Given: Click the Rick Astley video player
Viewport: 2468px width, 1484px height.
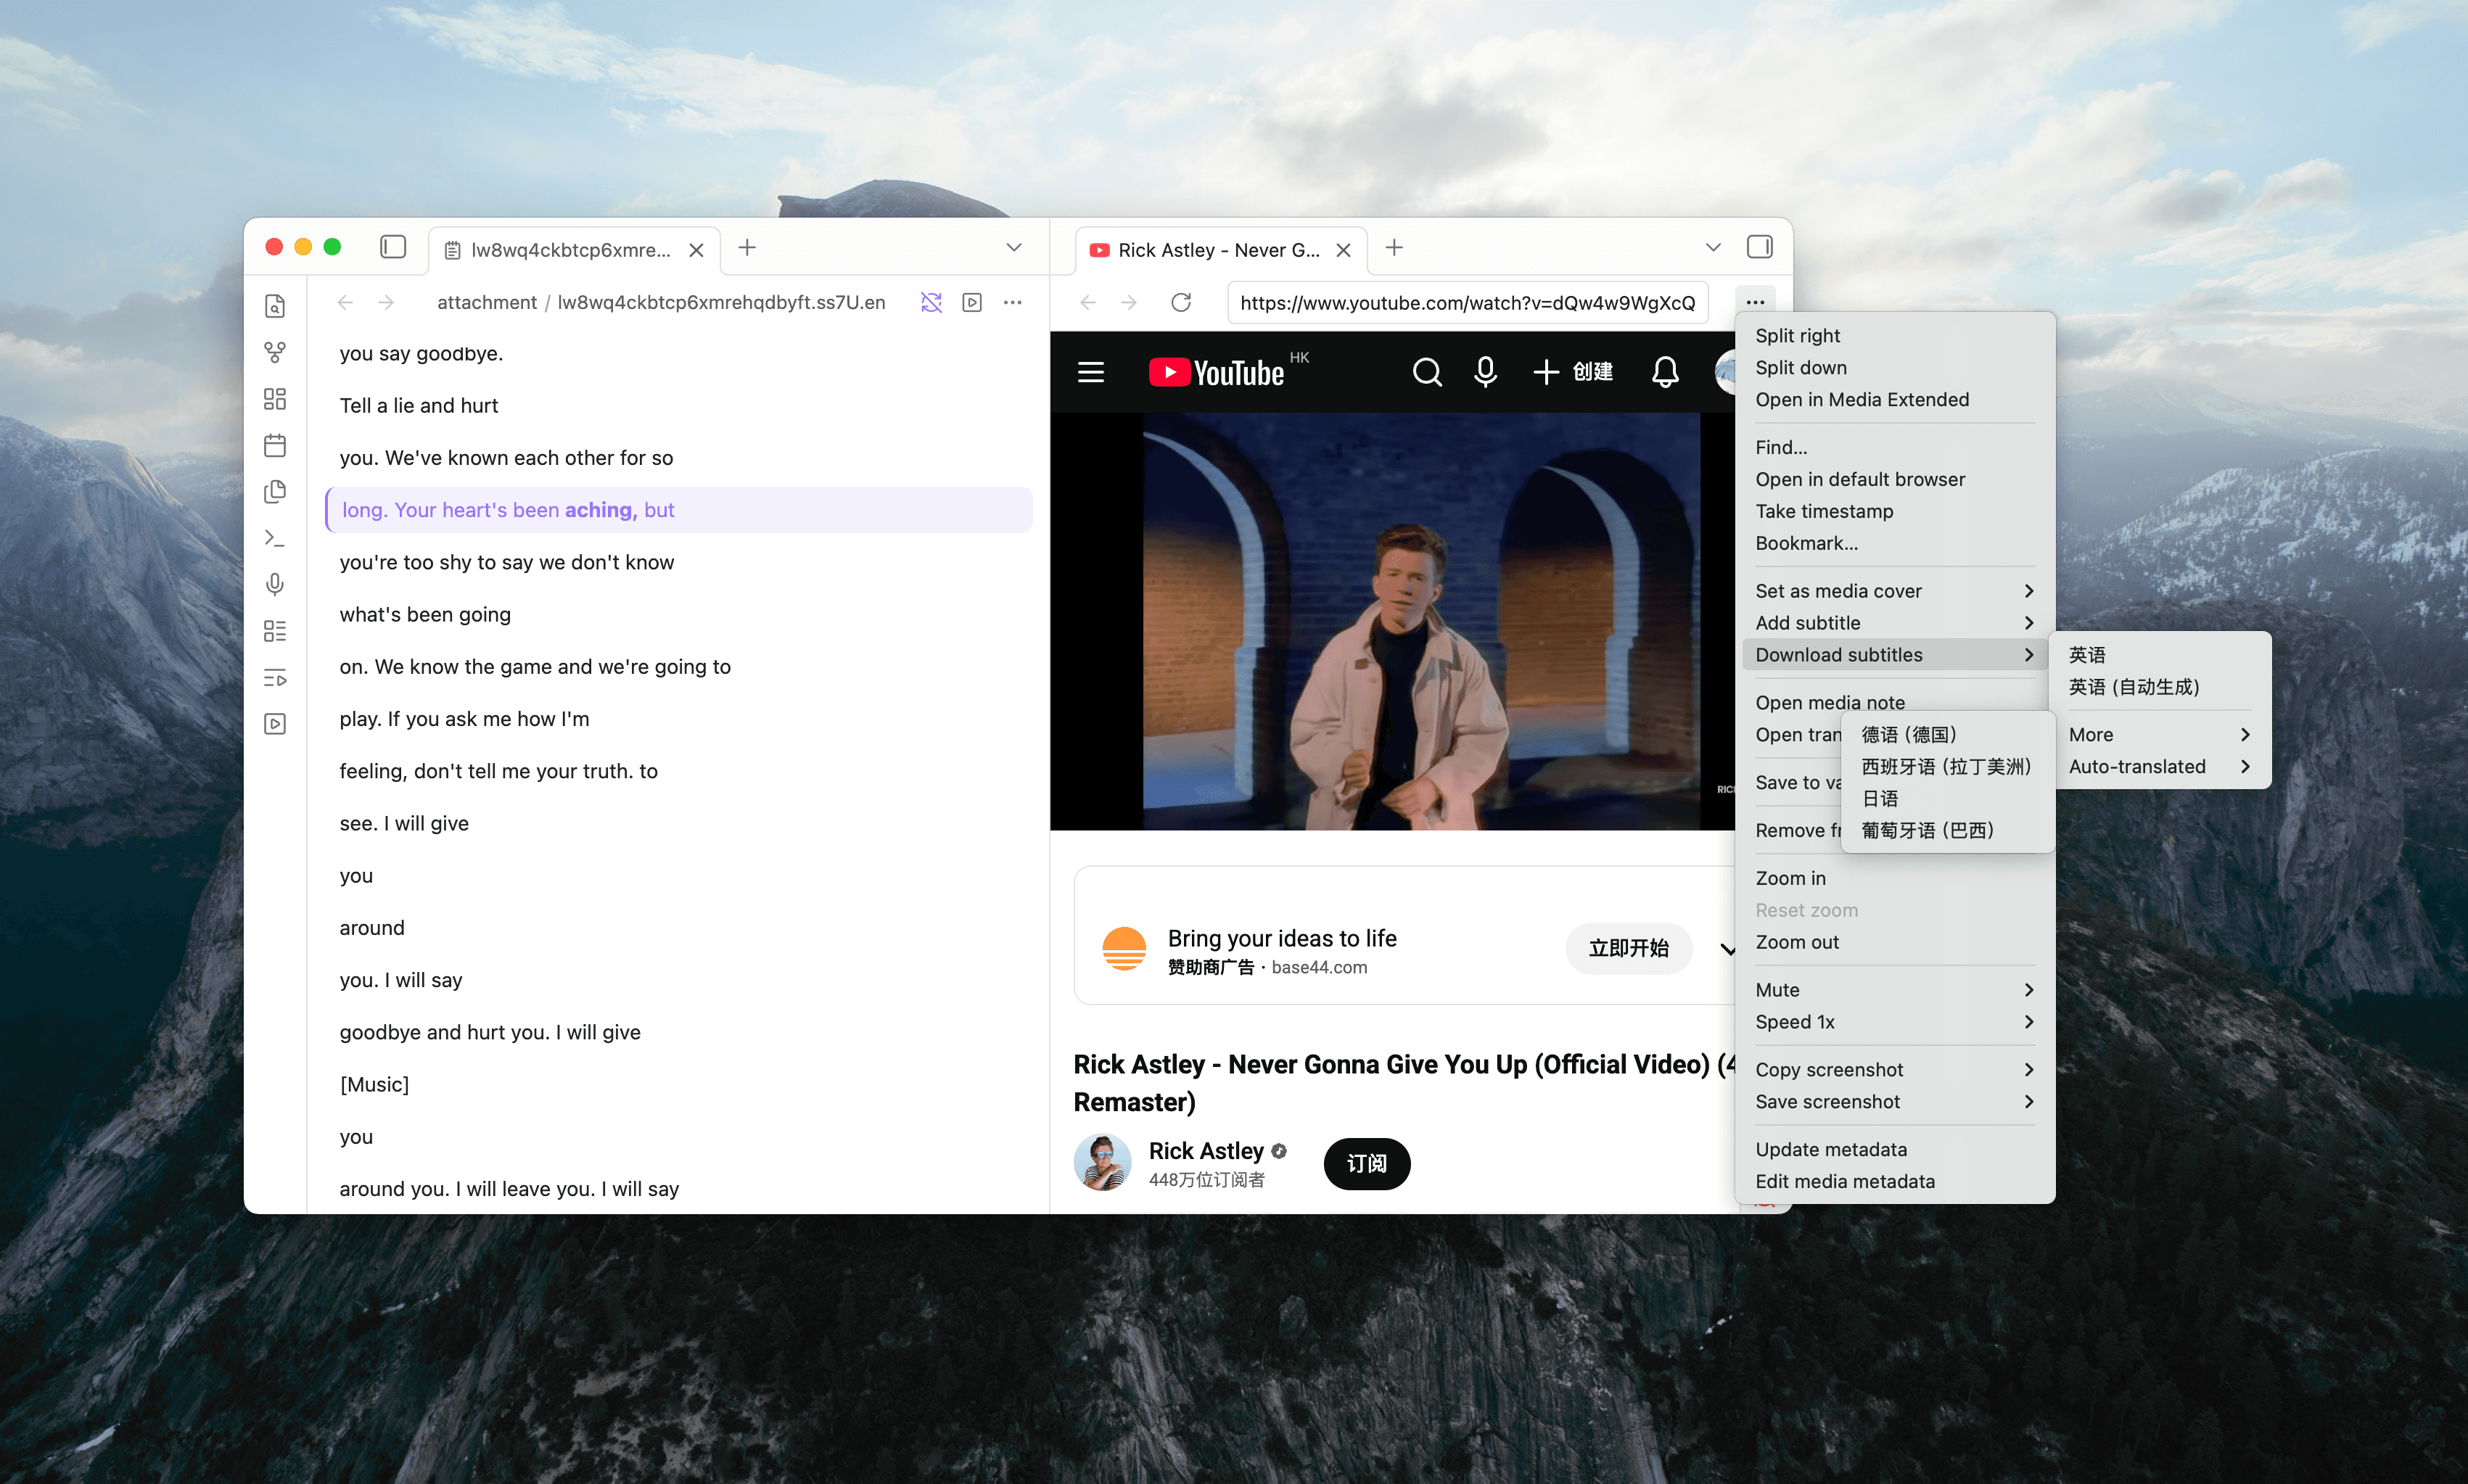Looking at the screenshot, I should [1392, 621].
